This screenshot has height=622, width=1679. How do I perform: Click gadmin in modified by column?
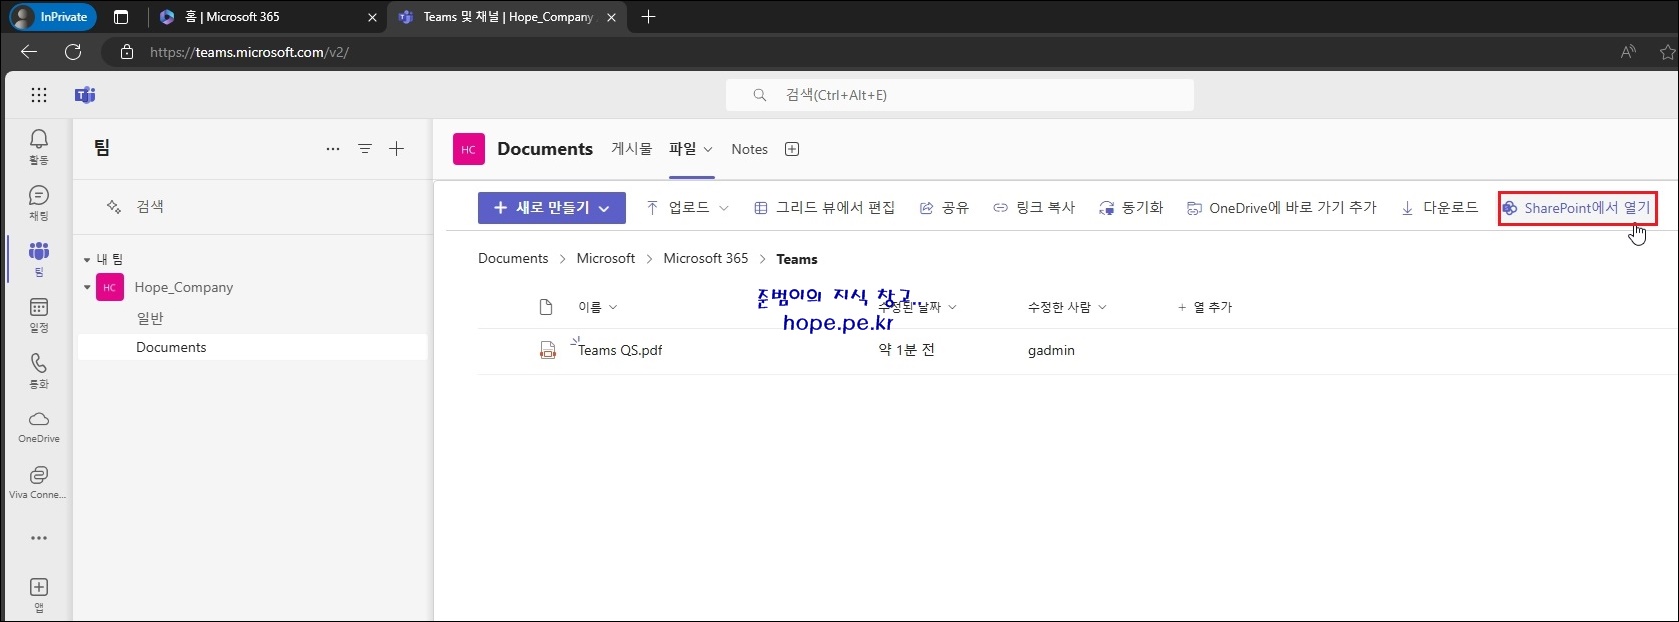point(1051,350)
